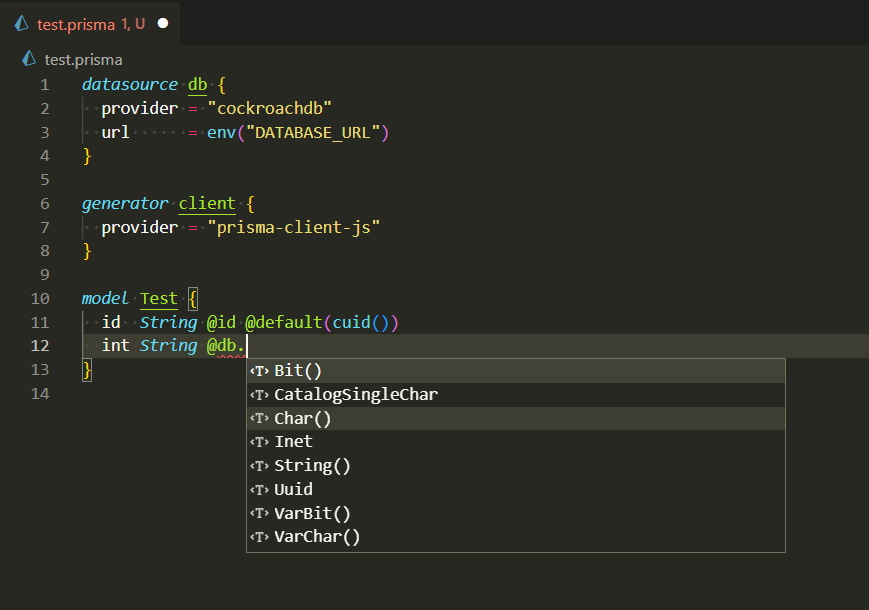869x610 pixels.
Task: Click the closing brace on line 4
Action: coord(87,156)
